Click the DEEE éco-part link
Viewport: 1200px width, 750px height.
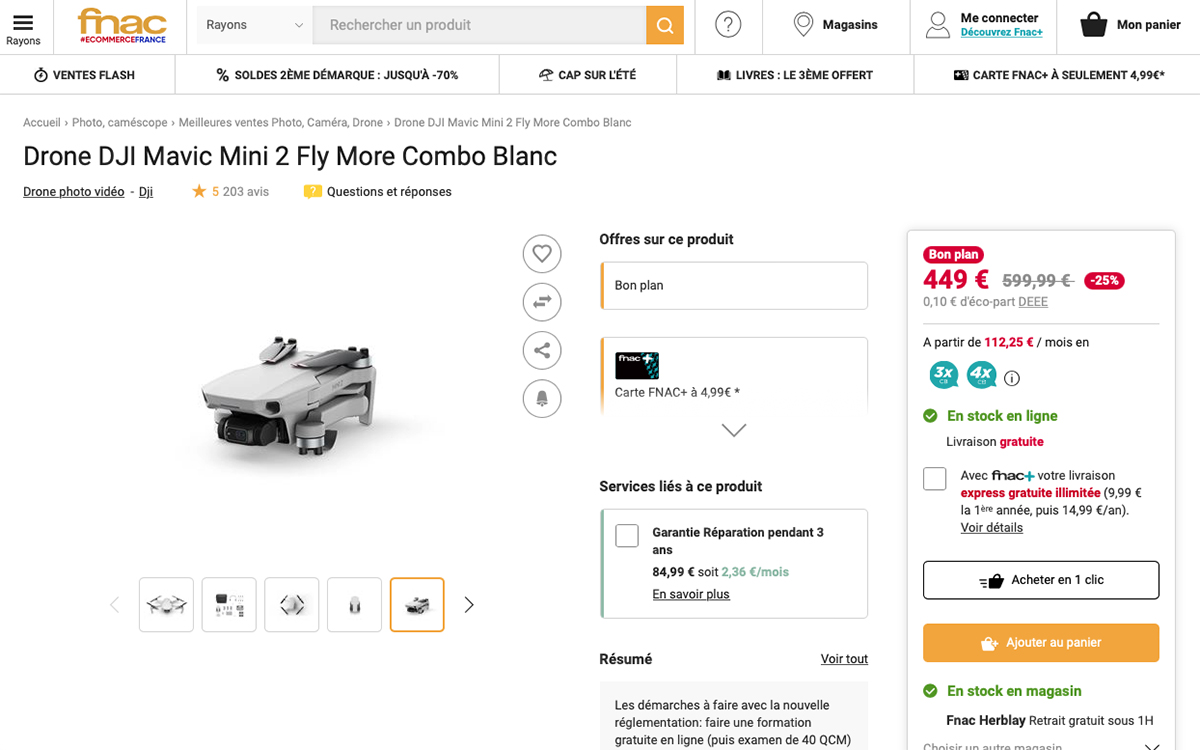(1033, 301)
